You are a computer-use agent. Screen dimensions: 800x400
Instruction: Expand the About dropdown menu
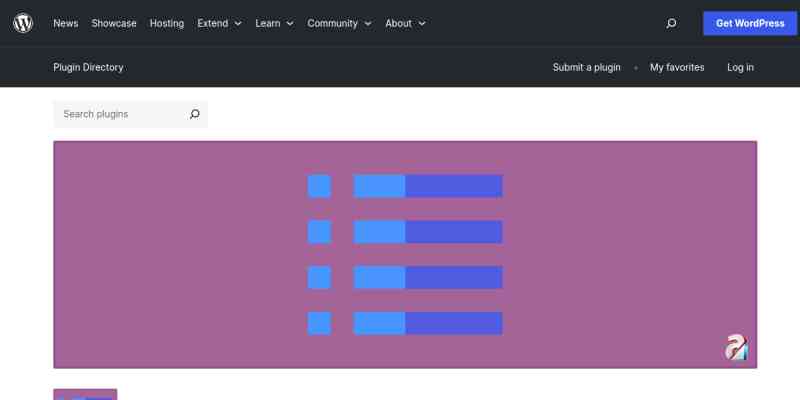(x=405, y=23)
